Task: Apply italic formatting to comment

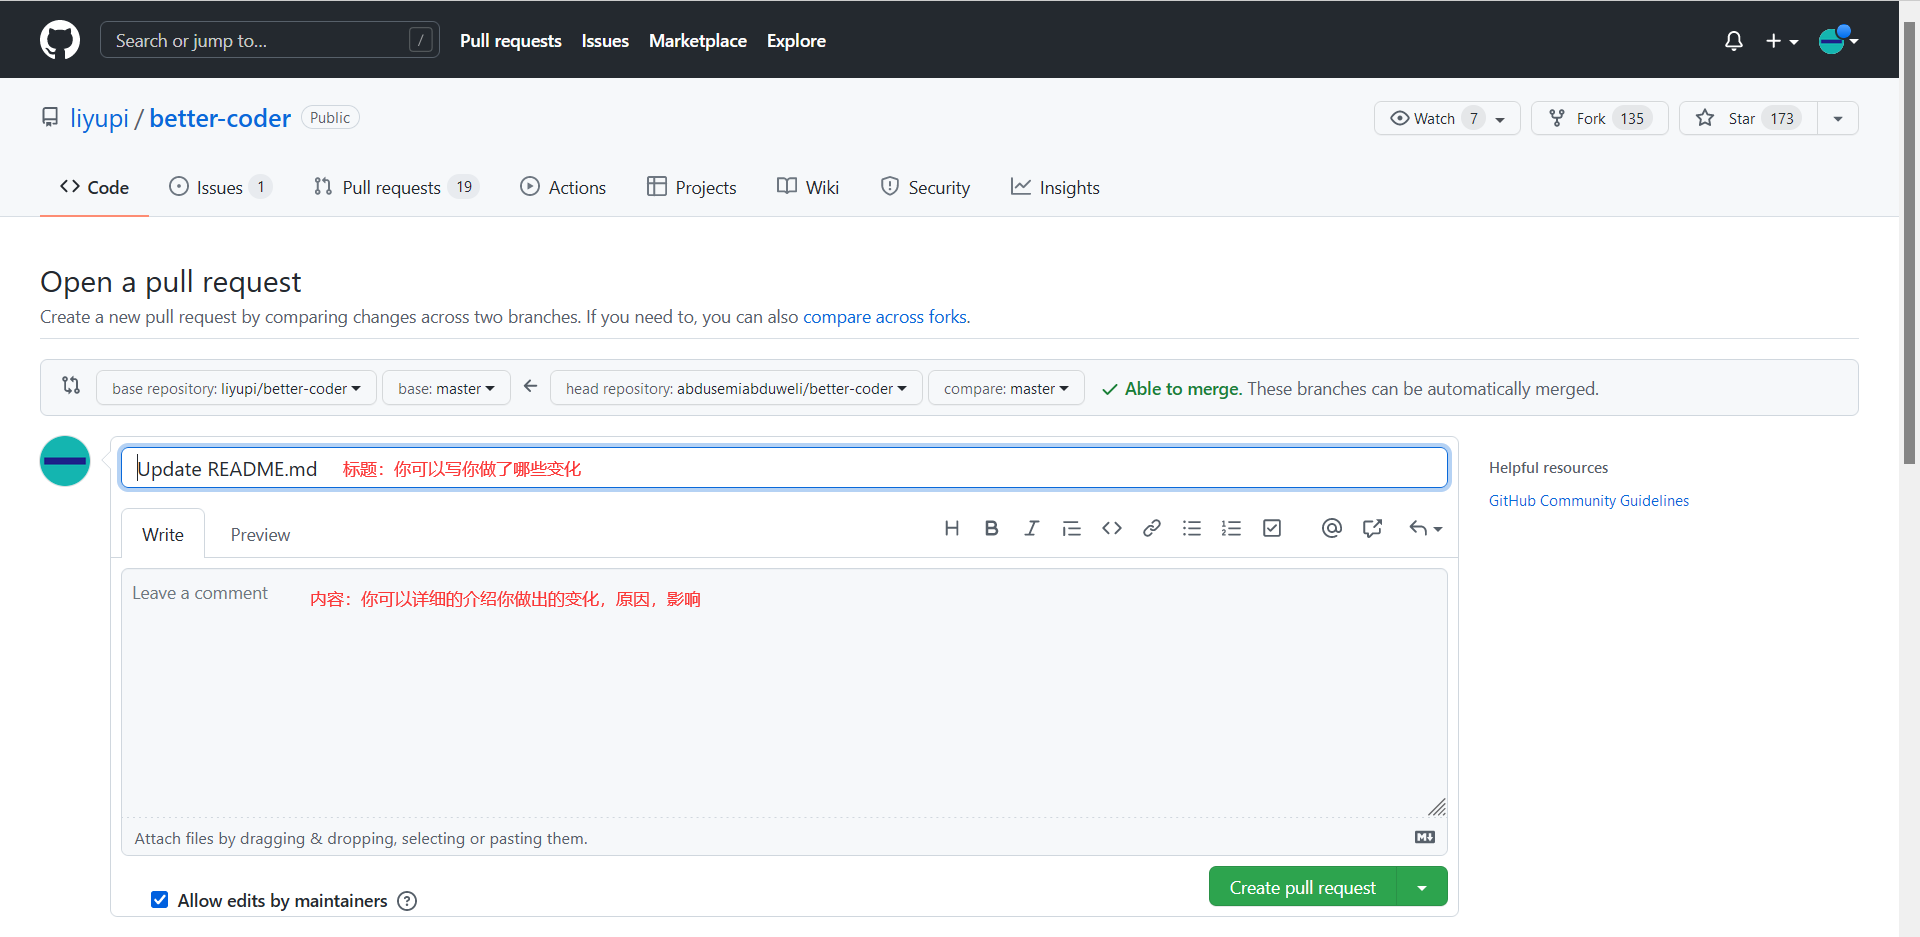Action: pyautogui.click(x=1031, y=528)
